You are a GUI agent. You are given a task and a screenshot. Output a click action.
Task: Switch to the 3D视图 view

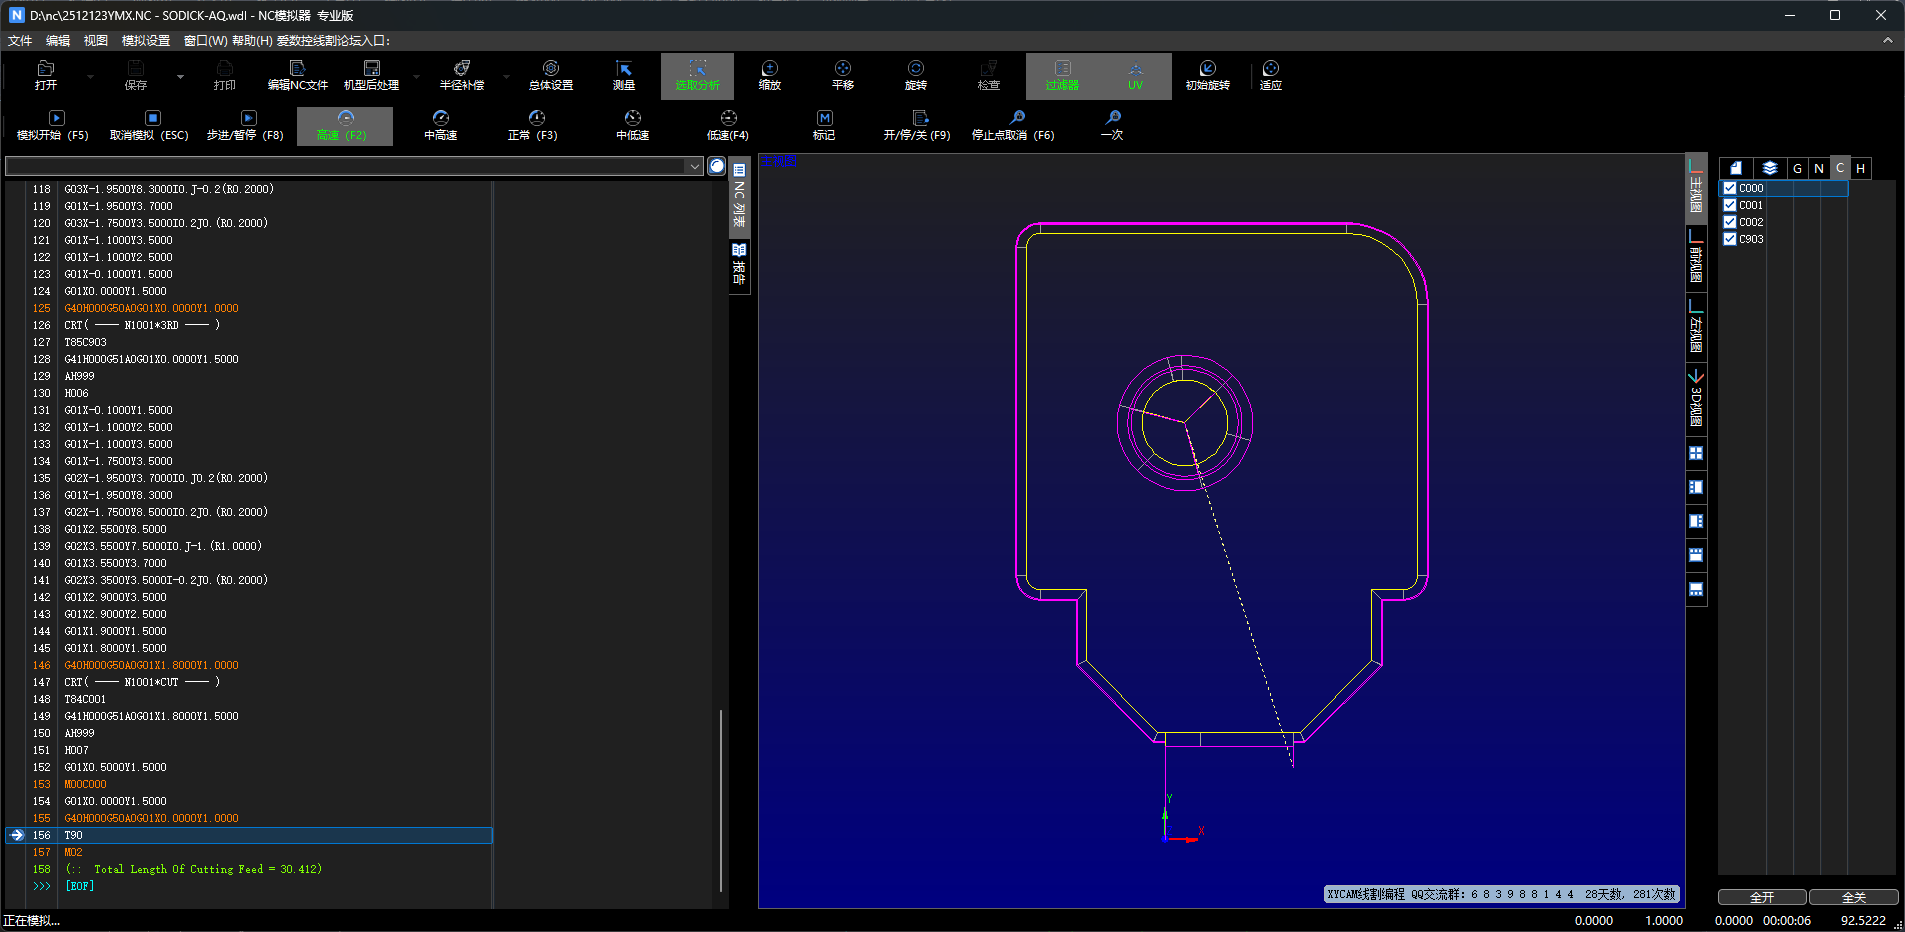(1696, 399)
